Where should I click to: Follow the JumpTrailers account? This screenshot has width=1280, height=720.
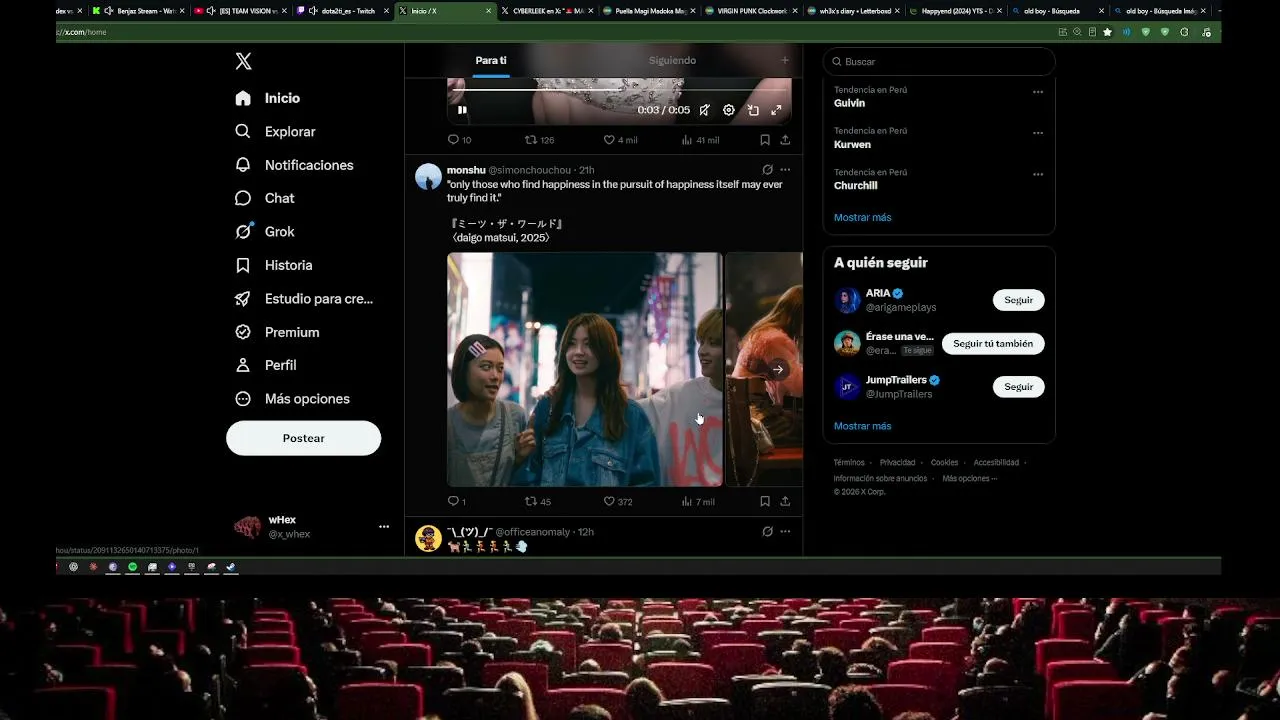pos(1018,386)
